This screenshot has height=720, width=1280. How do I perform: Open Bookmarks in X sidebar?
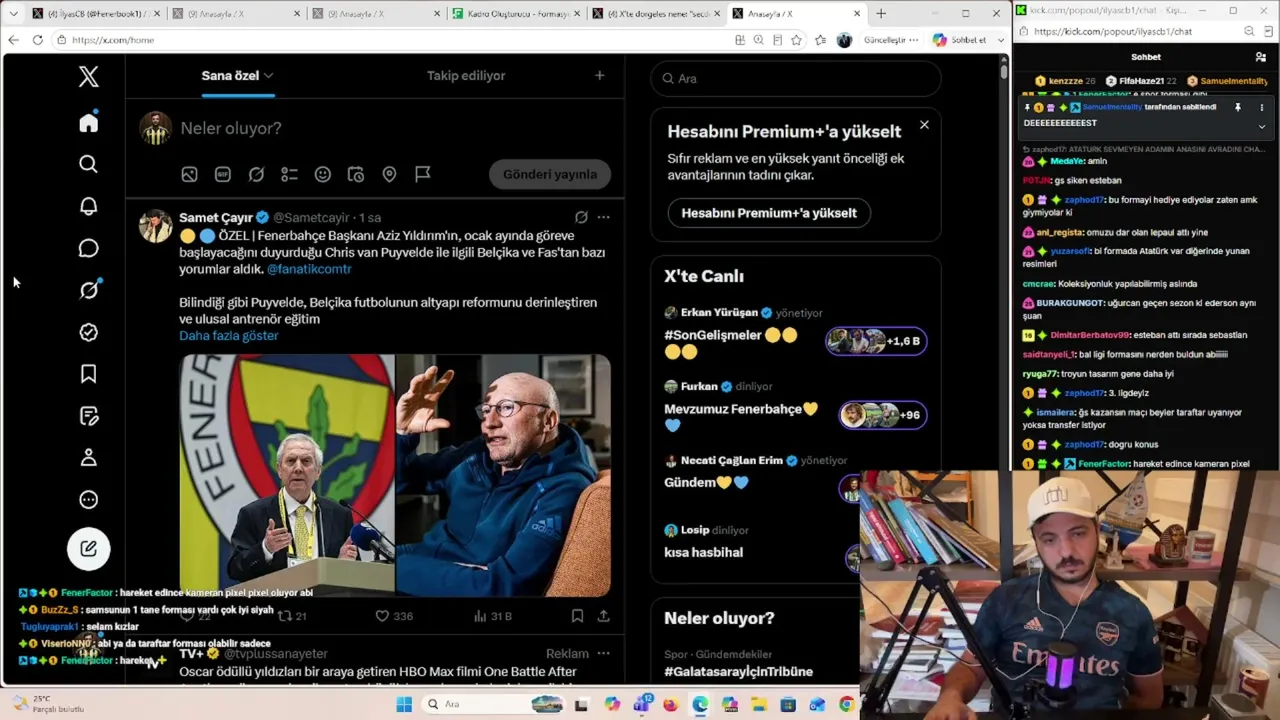89,374
